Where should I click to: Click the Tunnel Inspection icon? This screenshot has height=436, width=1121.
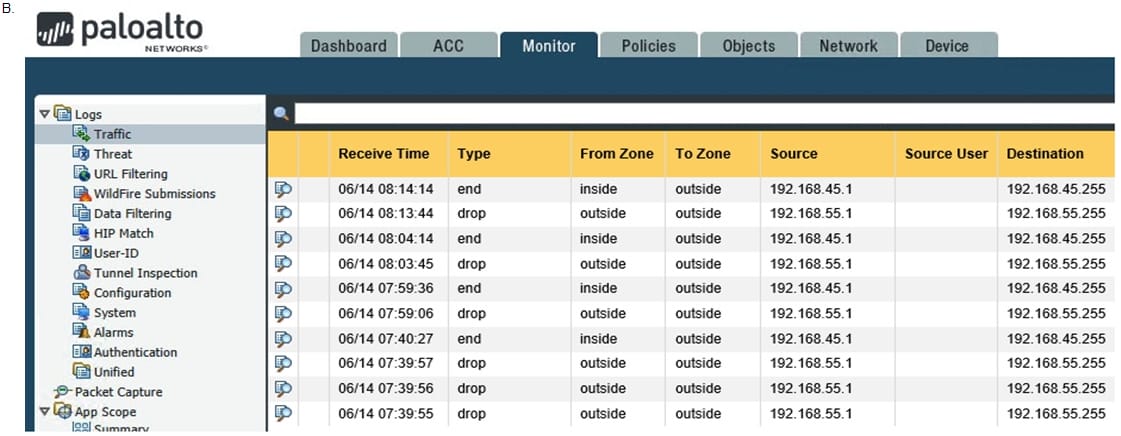click(x=82, y=273)
